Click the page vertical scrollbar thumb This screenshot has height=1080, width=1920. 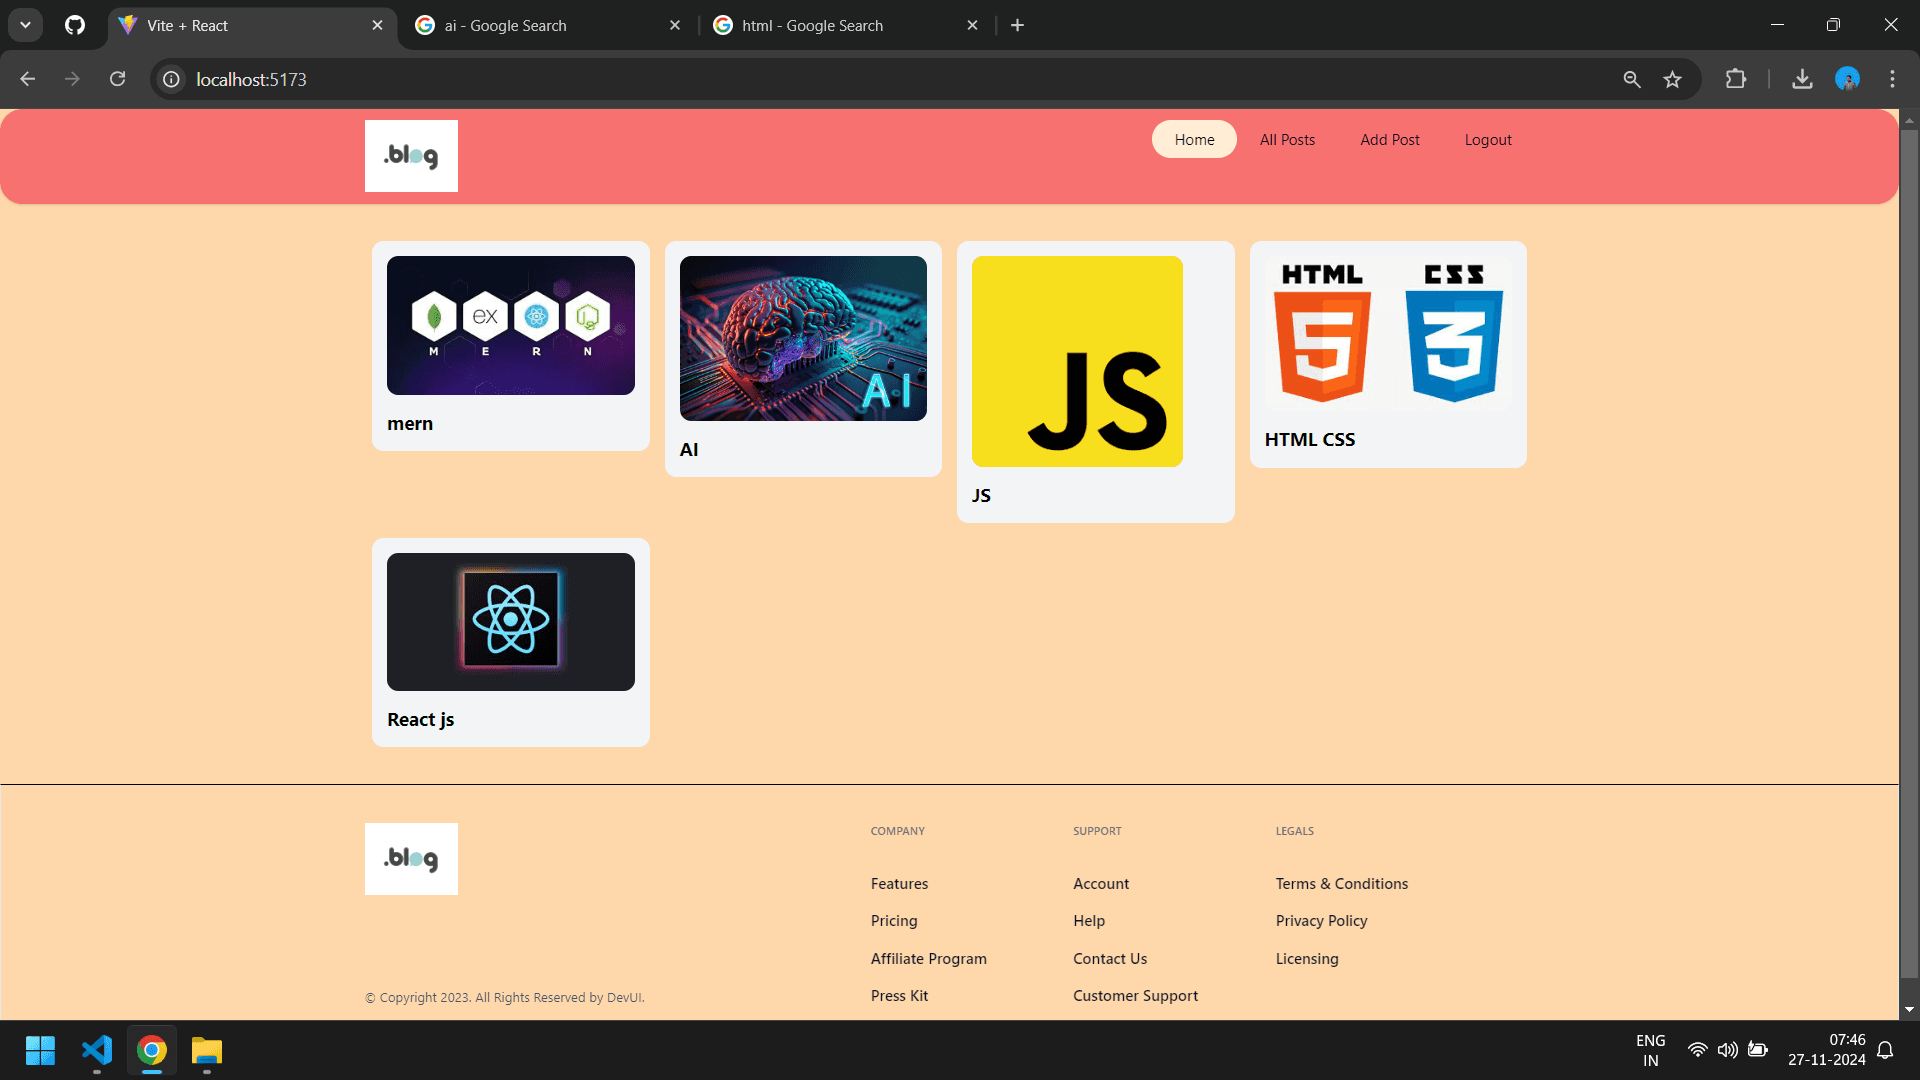tap(1909, 552)
